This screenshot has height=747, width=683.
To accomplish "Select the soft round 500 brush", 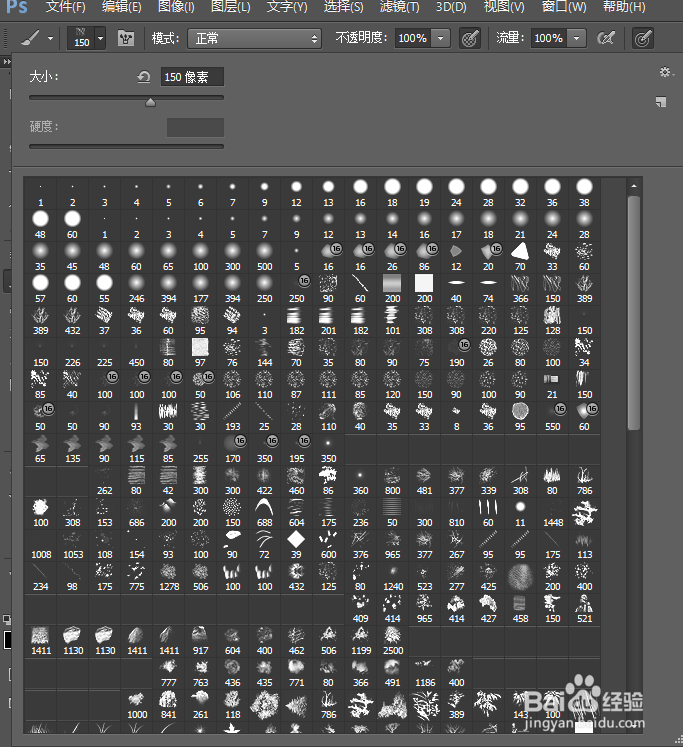I will coord(264,257).
